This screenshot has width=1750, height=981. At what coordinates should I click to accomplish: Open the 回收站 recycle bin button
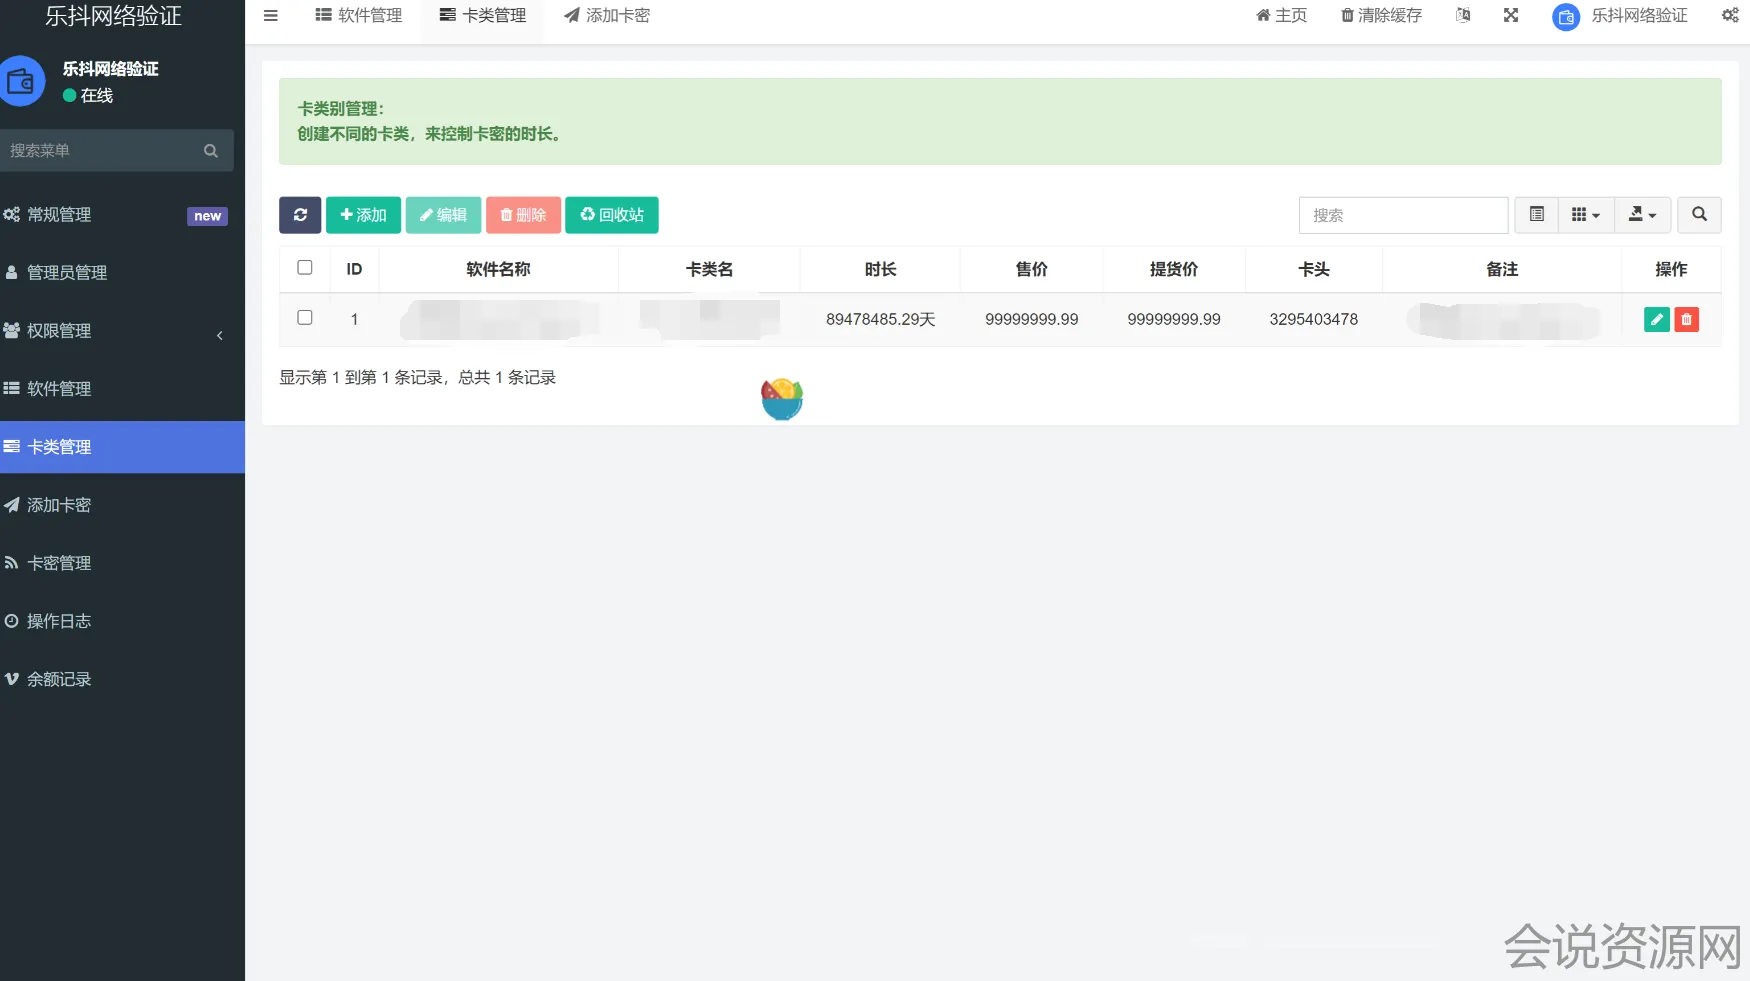click(x=611, y=215)
